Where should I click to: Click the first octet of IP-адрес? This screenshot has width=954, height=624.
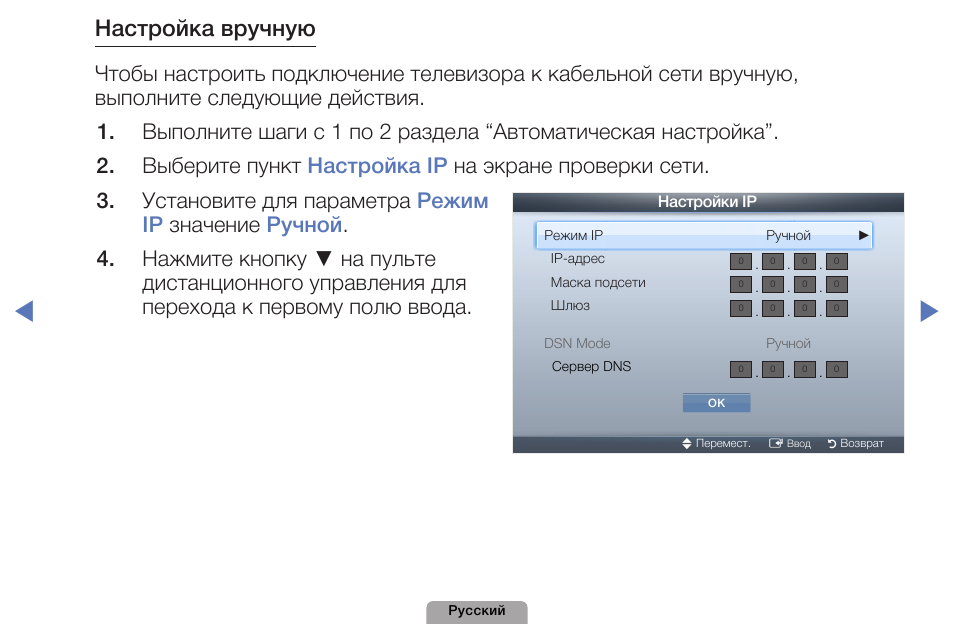pyautogui.click(x=740, y=262)
